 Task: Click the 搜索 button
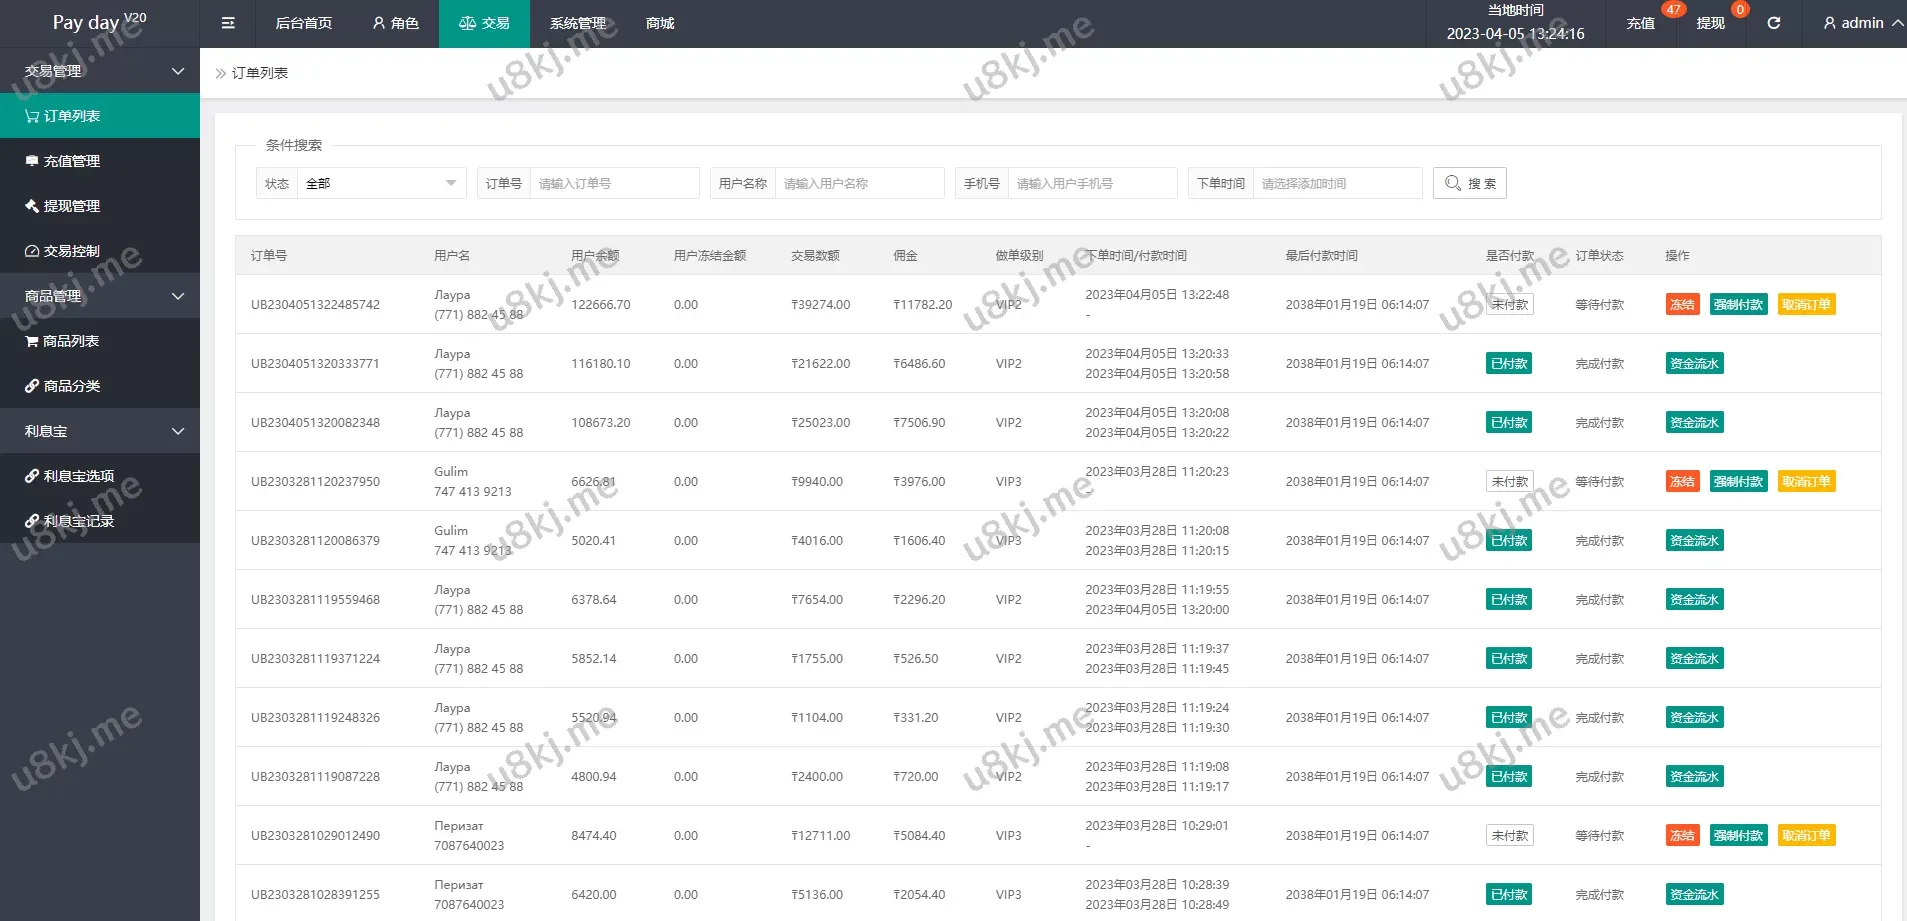tap(1469, 184)
